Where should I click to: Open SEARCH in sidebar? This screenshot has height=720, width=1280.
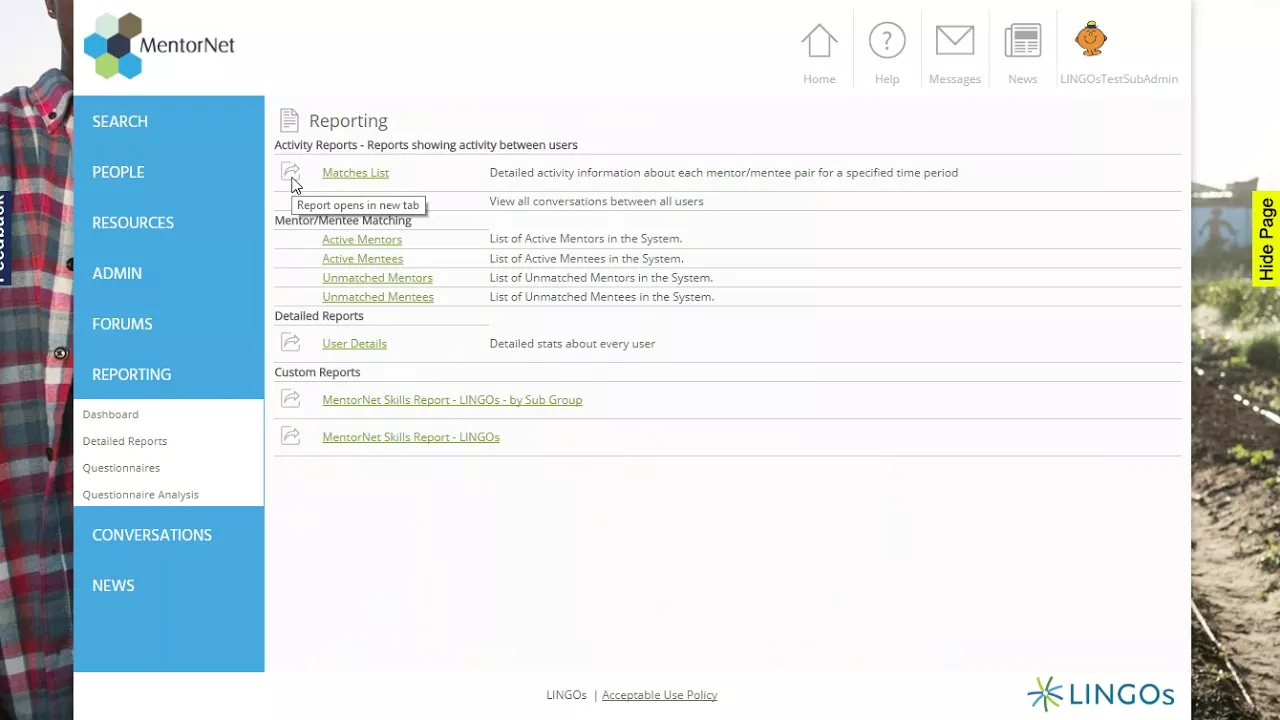click(x=120, y=121)
